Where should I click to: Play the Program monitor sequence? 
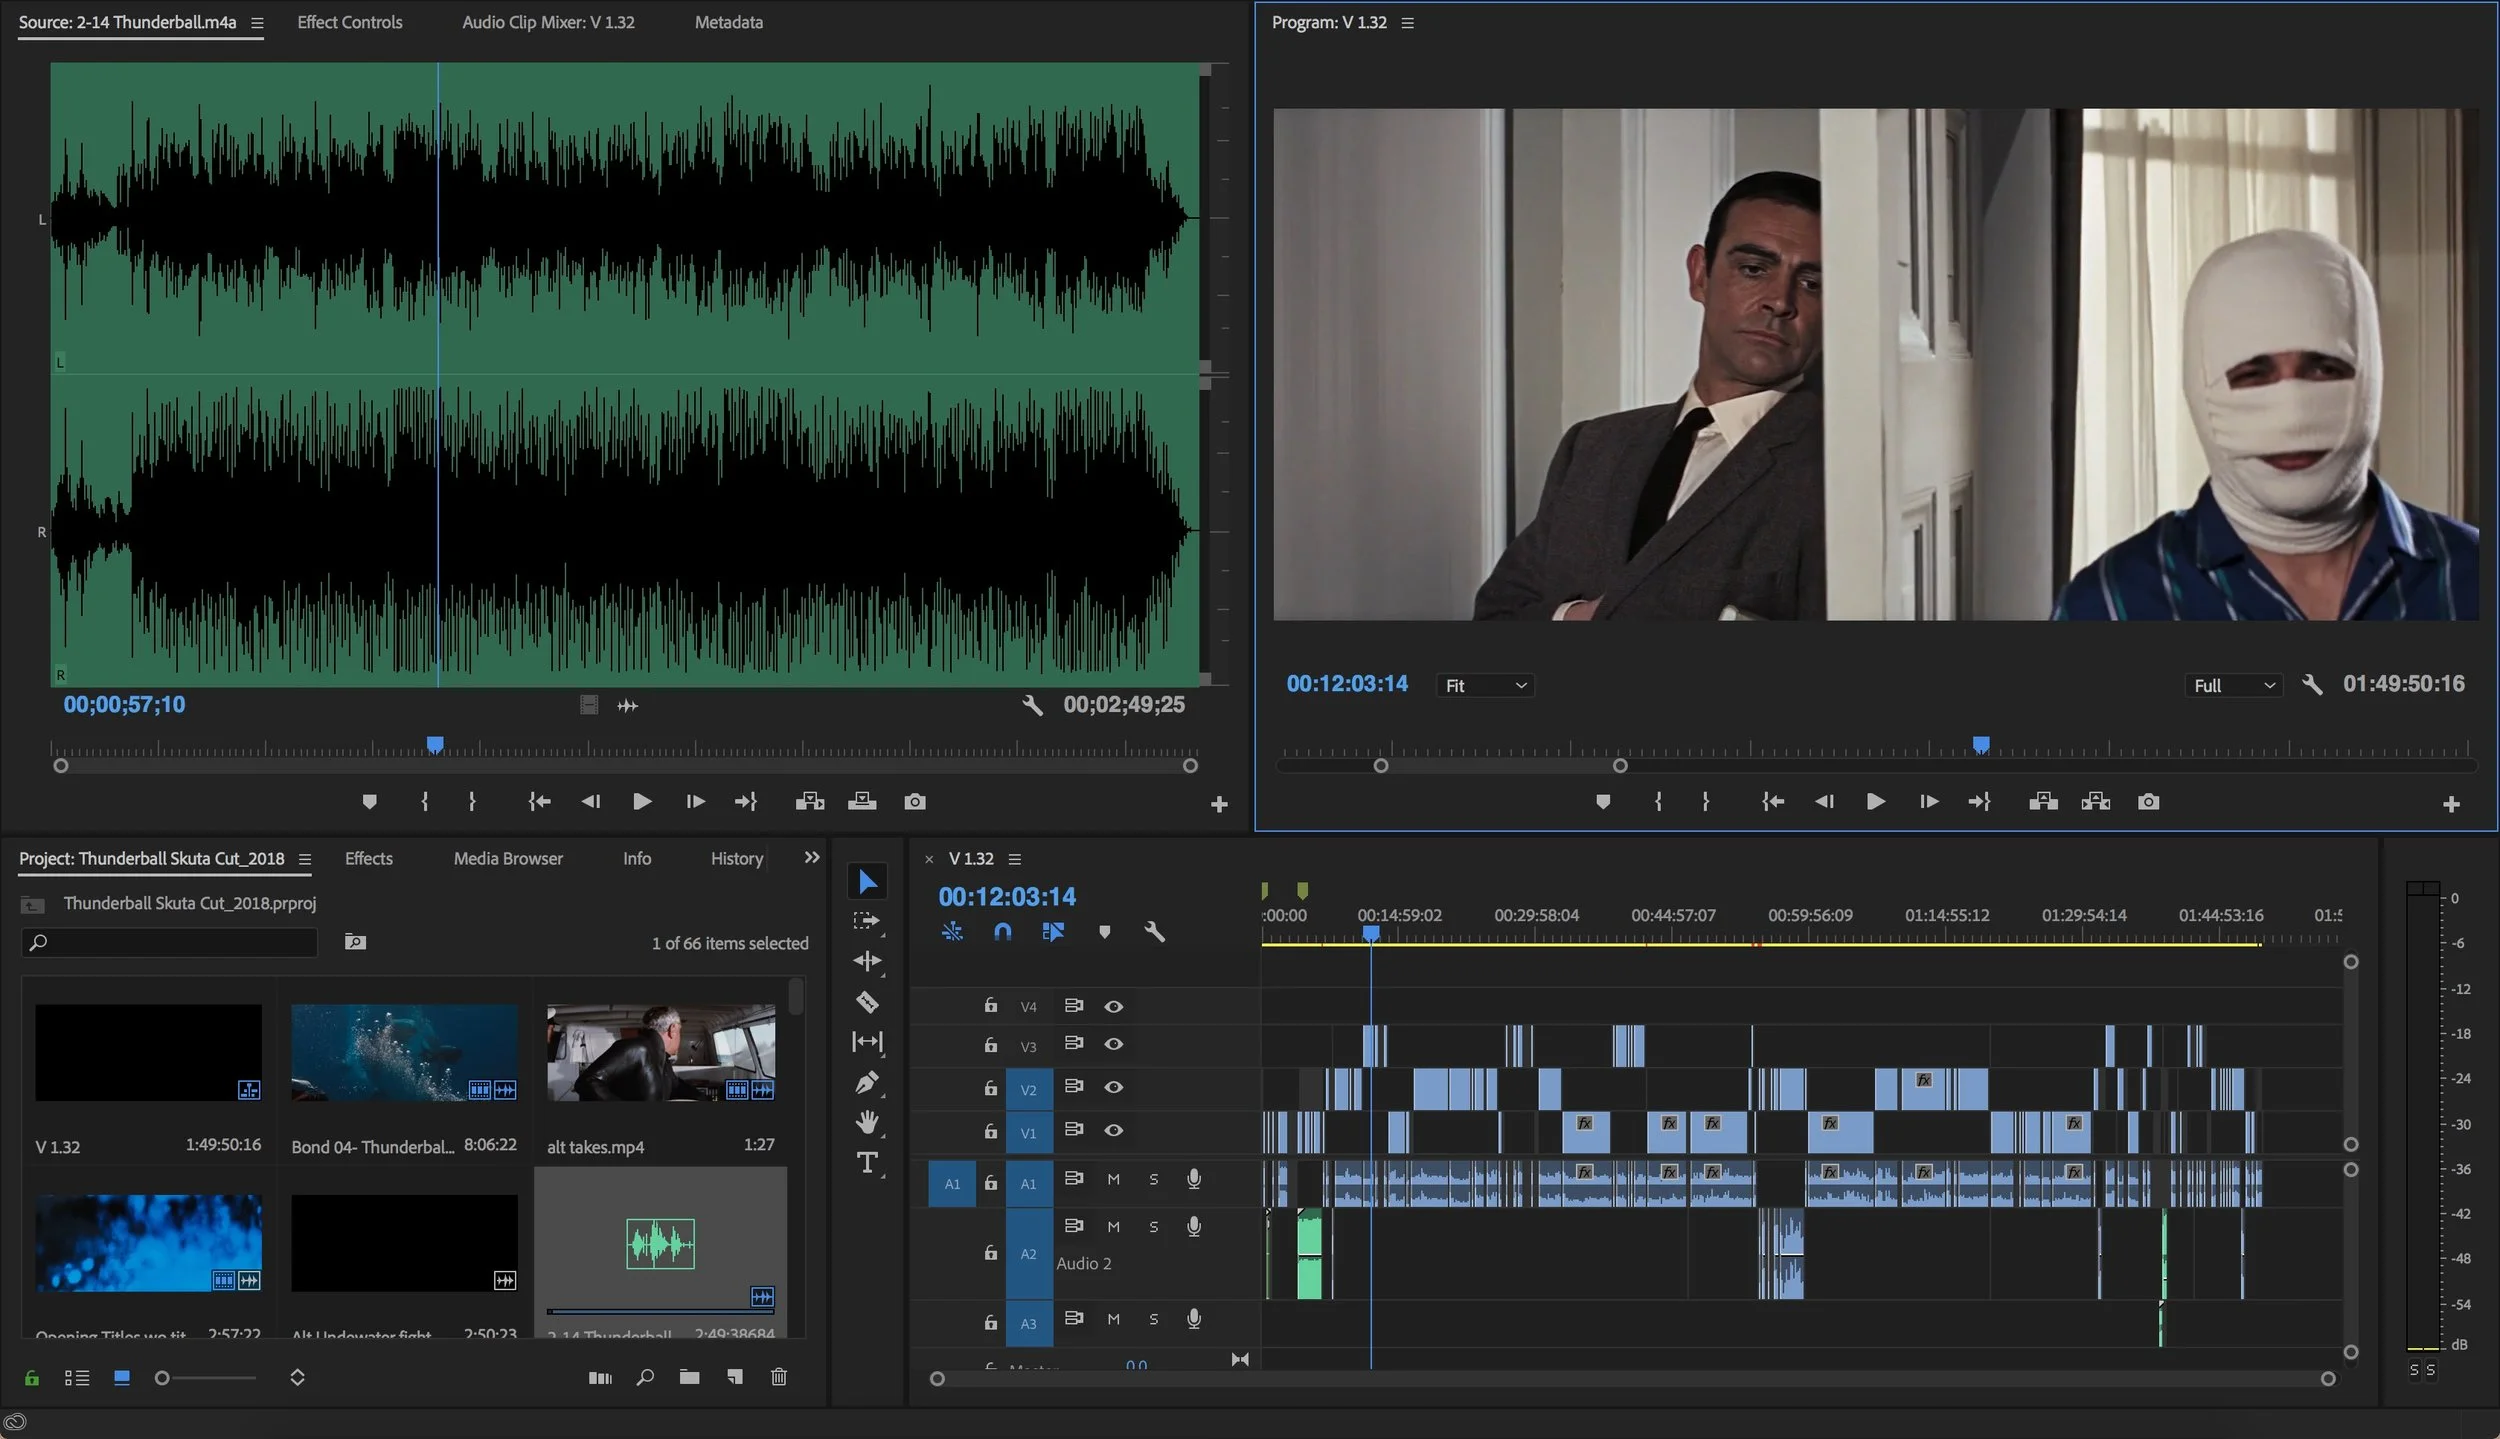[x=1875, y=802]
